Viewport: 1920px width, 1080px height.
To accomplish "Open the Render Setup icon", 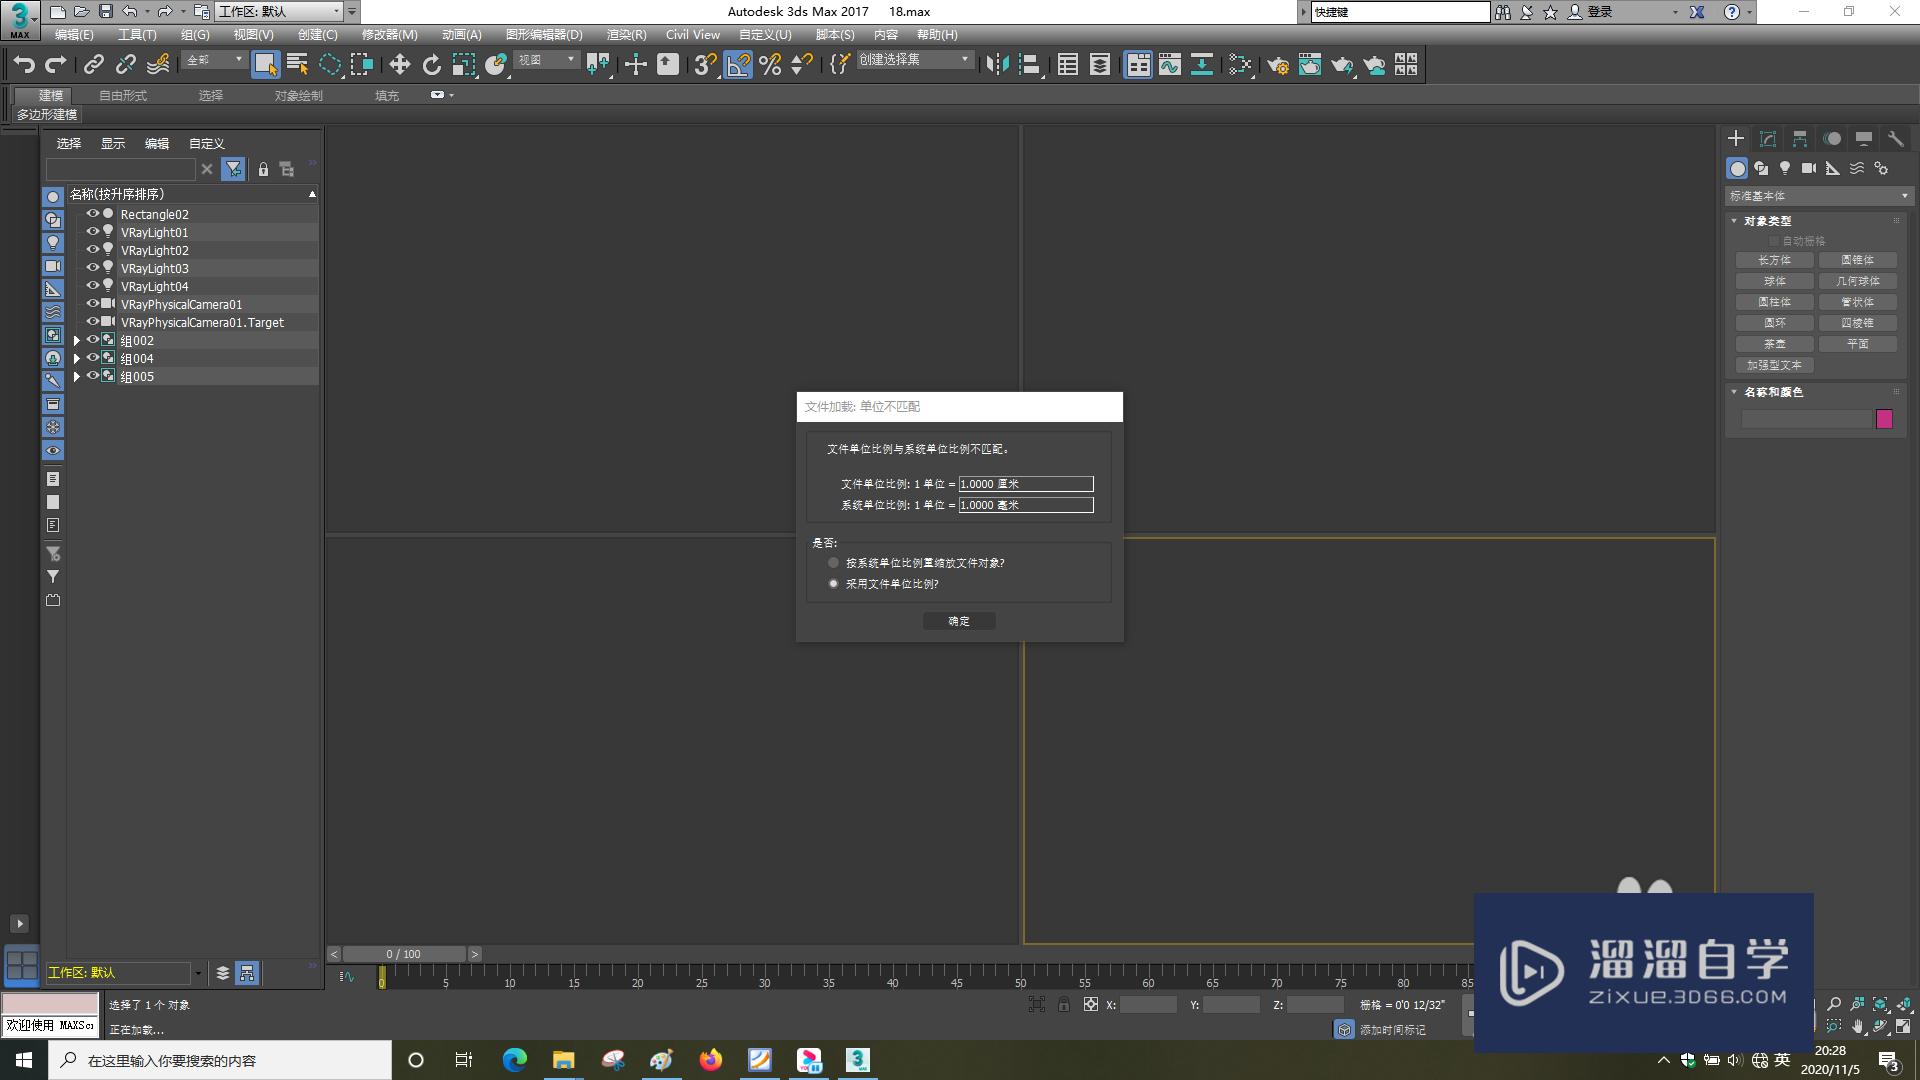I will [x=1278, y=65].
